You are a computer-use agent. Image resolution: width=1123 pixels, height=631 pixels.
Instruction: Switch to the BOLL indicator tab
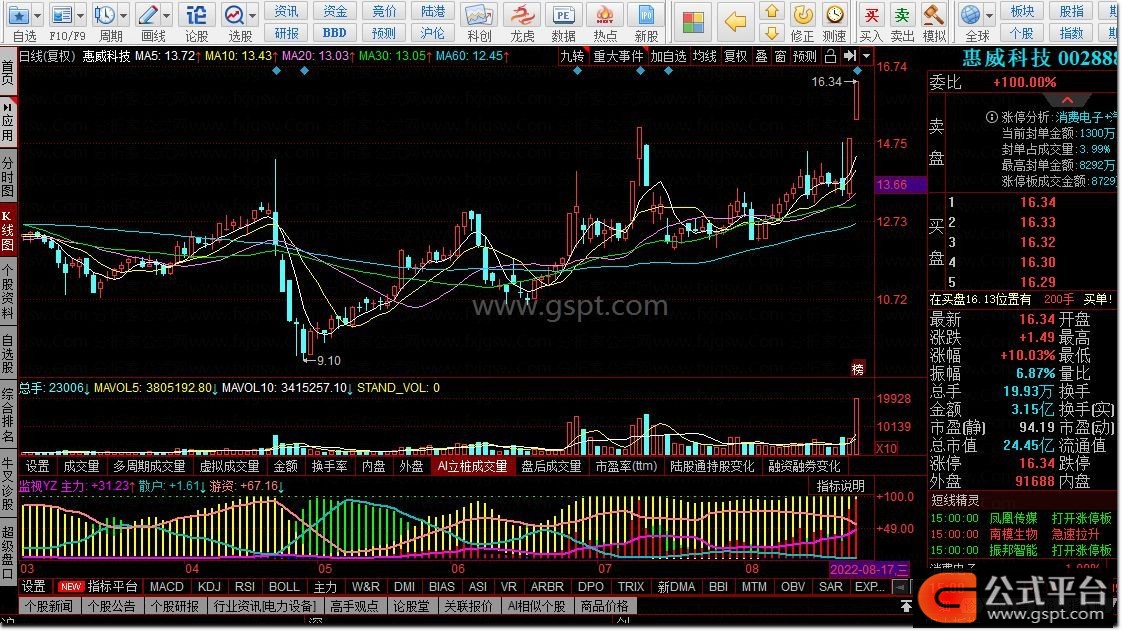pos(284,587)
